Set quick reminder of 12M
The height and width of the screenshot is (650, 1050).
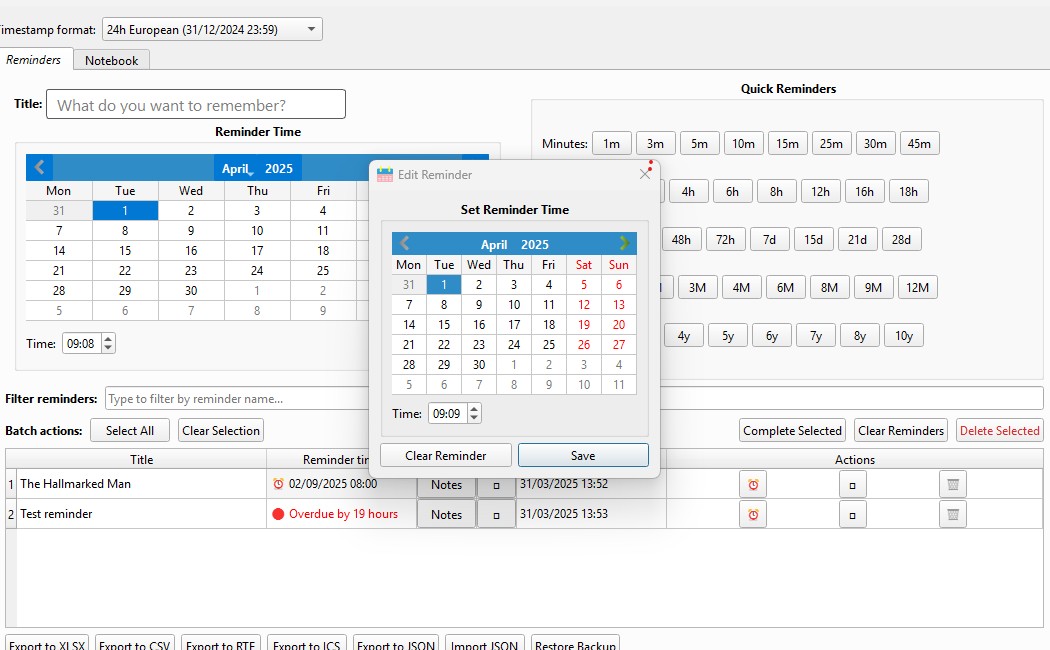click(x=917, y=287)
